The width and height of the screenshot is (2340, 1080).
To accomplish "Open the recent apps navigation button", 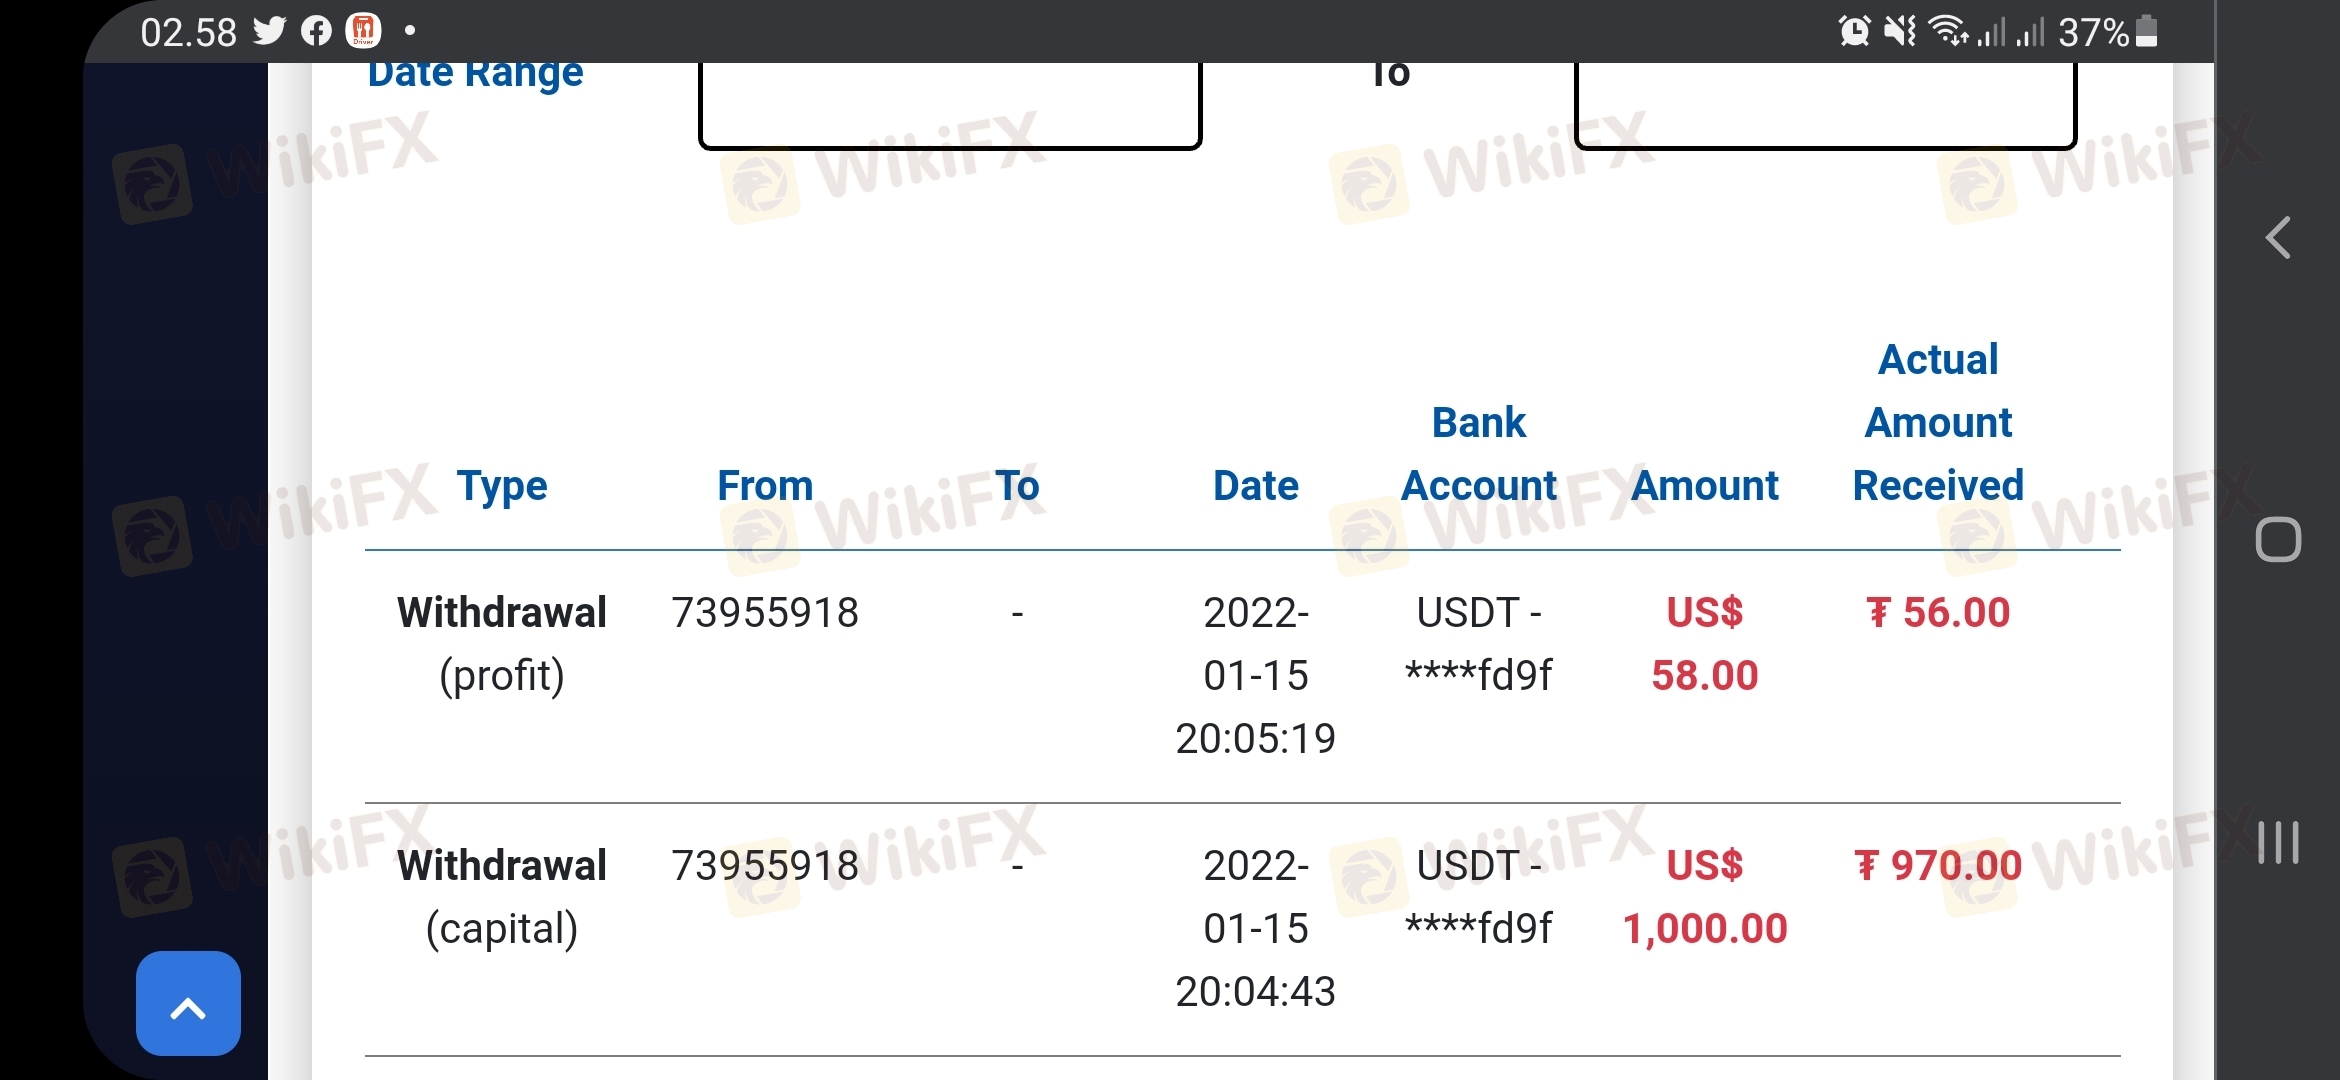I will point(2278,842).
